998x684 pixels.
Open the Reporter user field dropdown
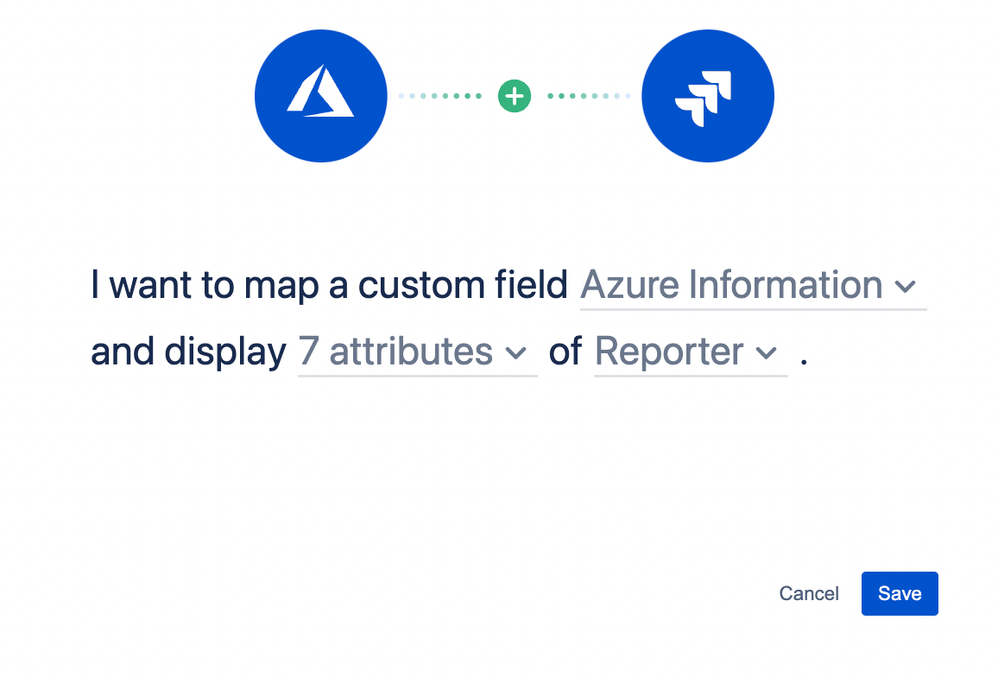click(691, 352)
